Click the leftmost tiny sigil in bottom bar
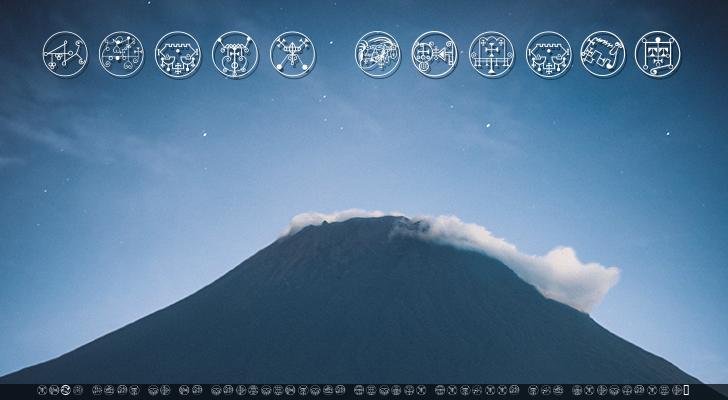This screenshot has height=400, width=728. (x=42, y=390)
